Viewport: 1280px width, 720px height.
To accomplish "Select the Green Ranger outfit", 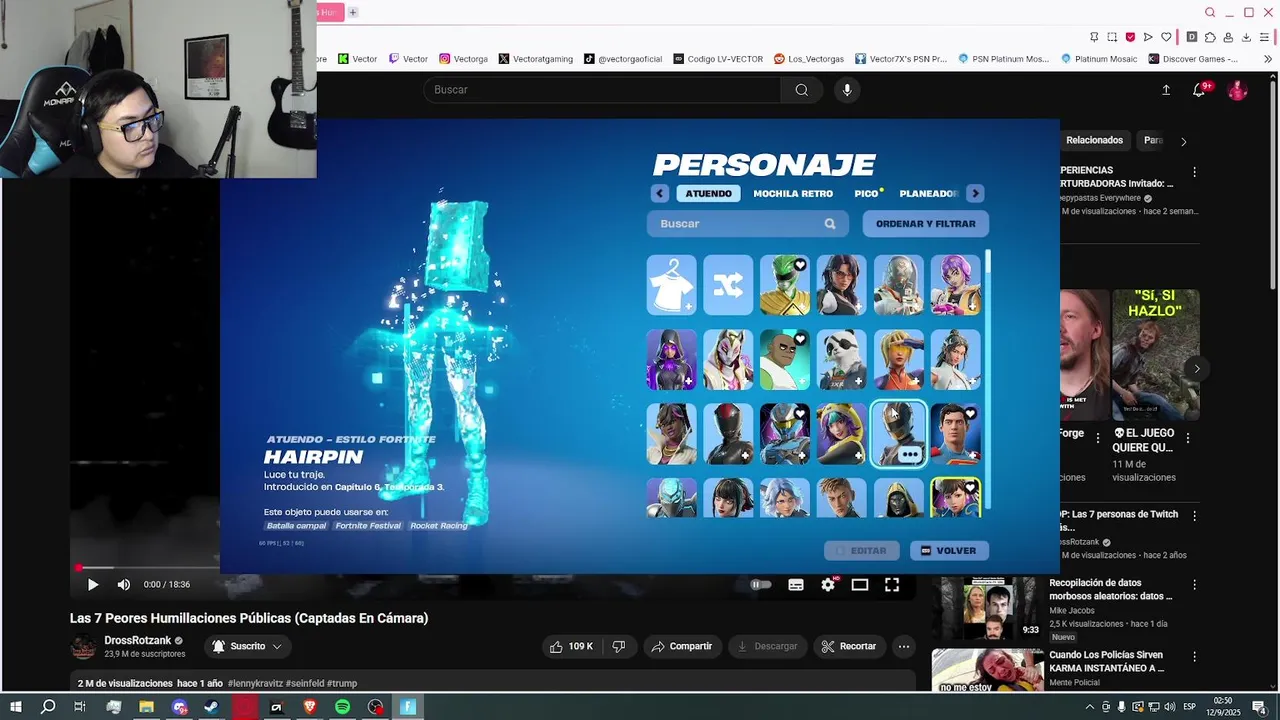I will point(785,285).
